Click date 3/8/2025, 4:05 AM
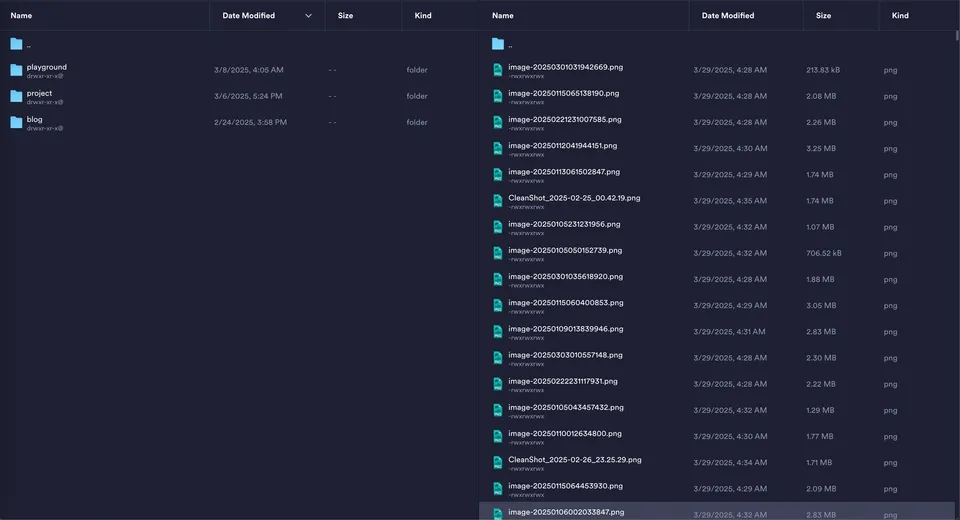Viewport: 960px width, 520px height. pos(249,70)
